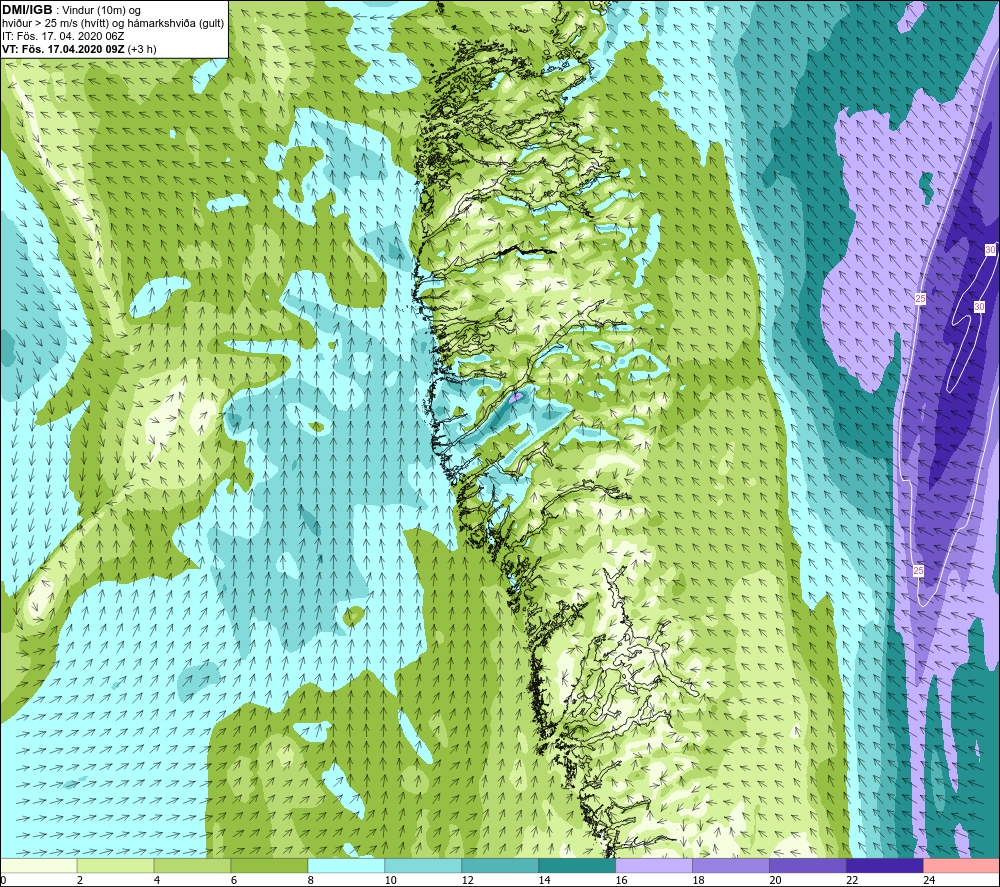This screenshot has width=1000, height=887.
Task: Select the 22–24 m/s dark indigo legend swatch
Action: (x=885, y=865)
